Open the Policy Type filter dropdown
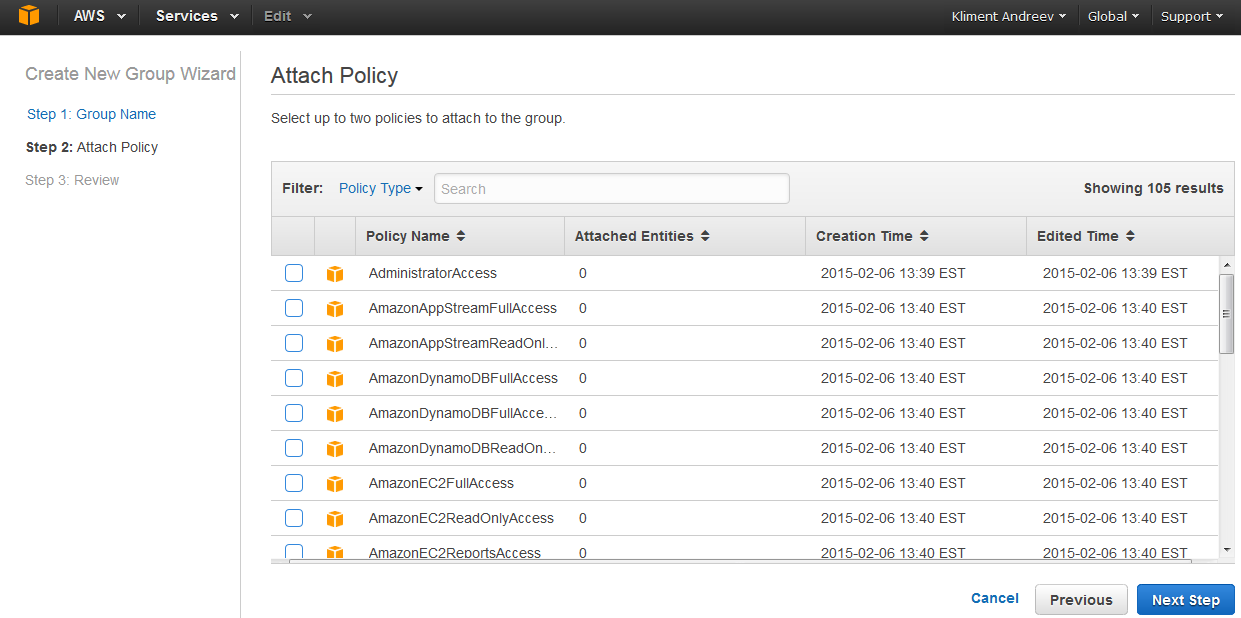 coord(381,188)
